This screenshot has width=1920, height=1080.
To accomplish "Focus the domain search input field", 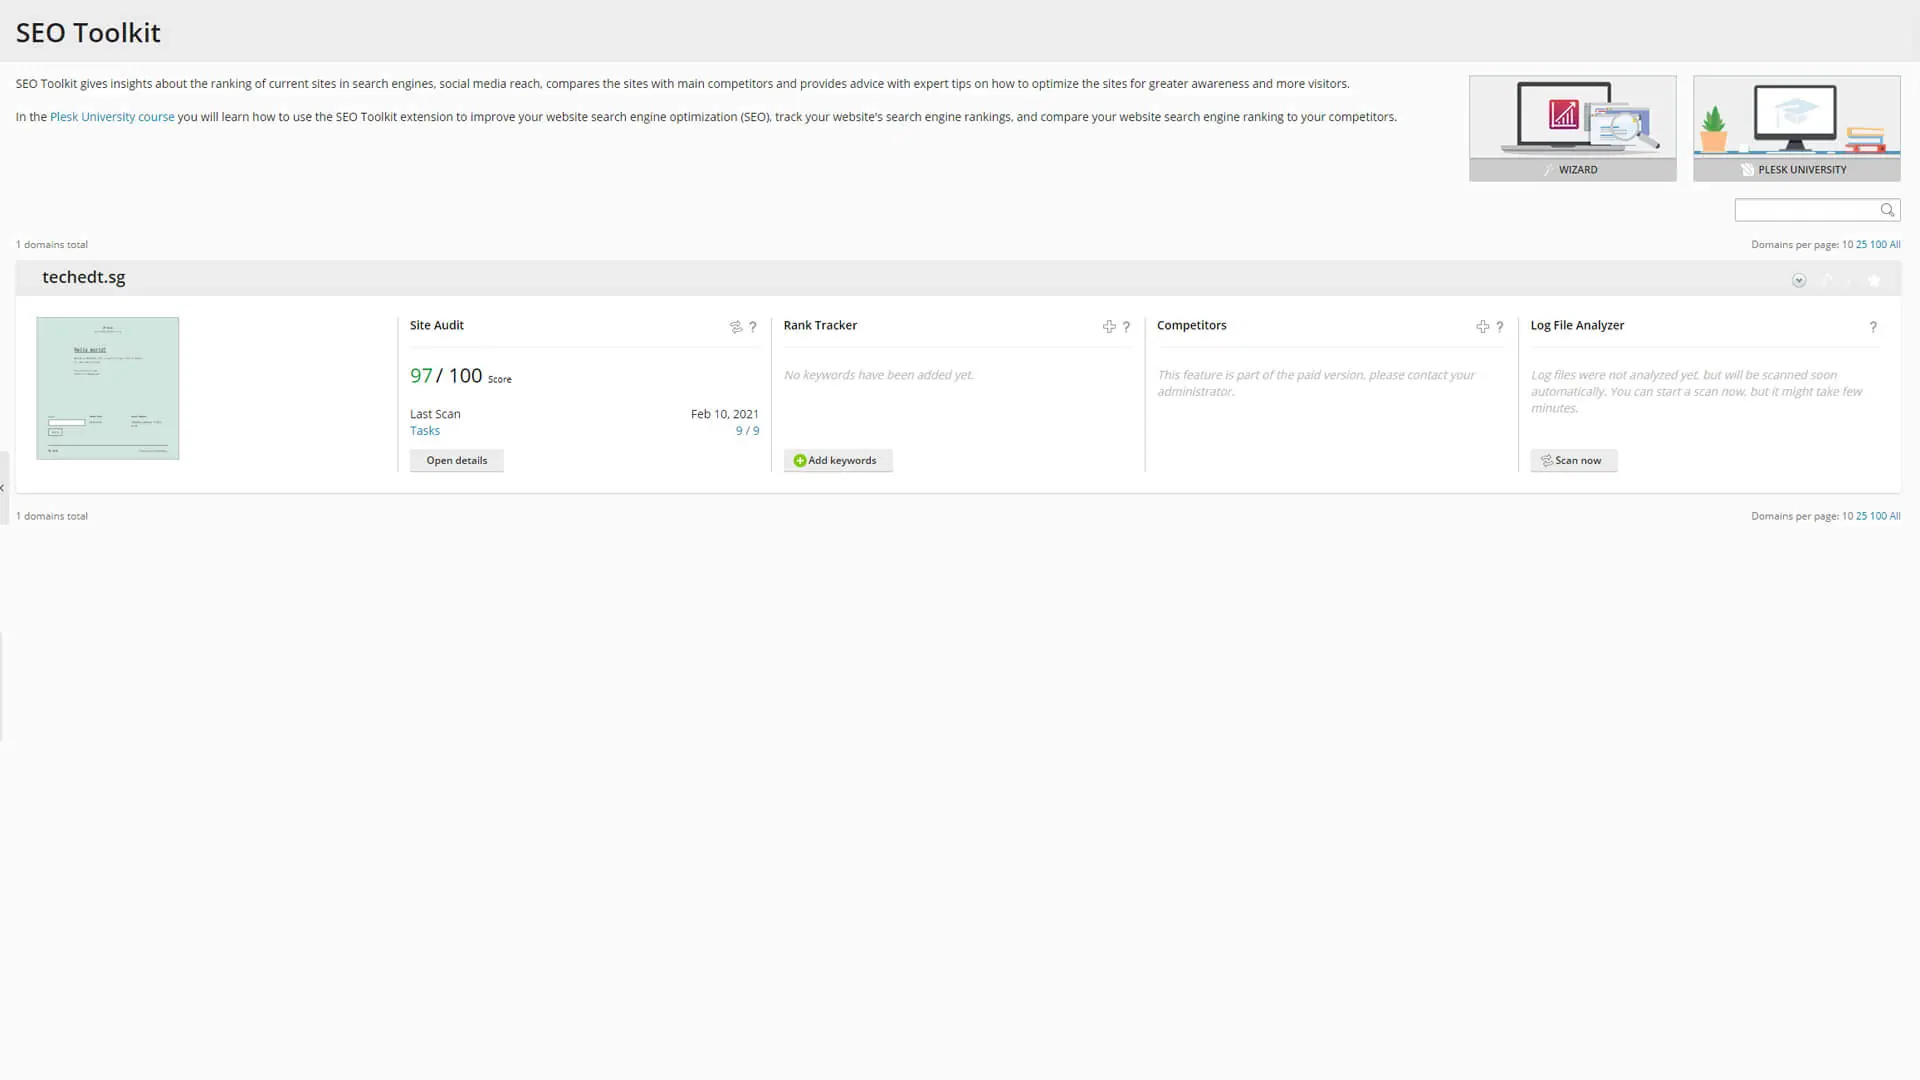I will (x=1806, y=210).
